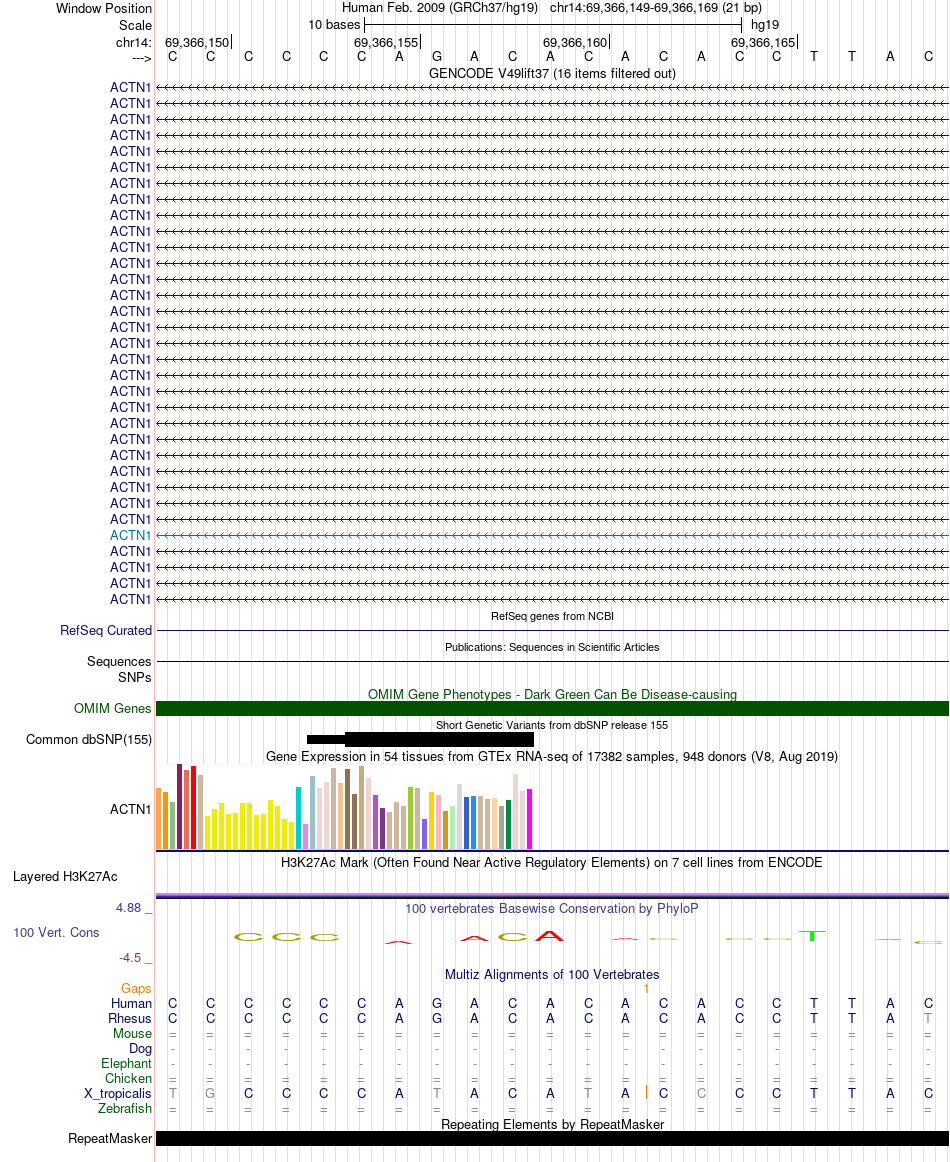Click 'RefSeq genes from NCBI' track title

pos(552,616)
